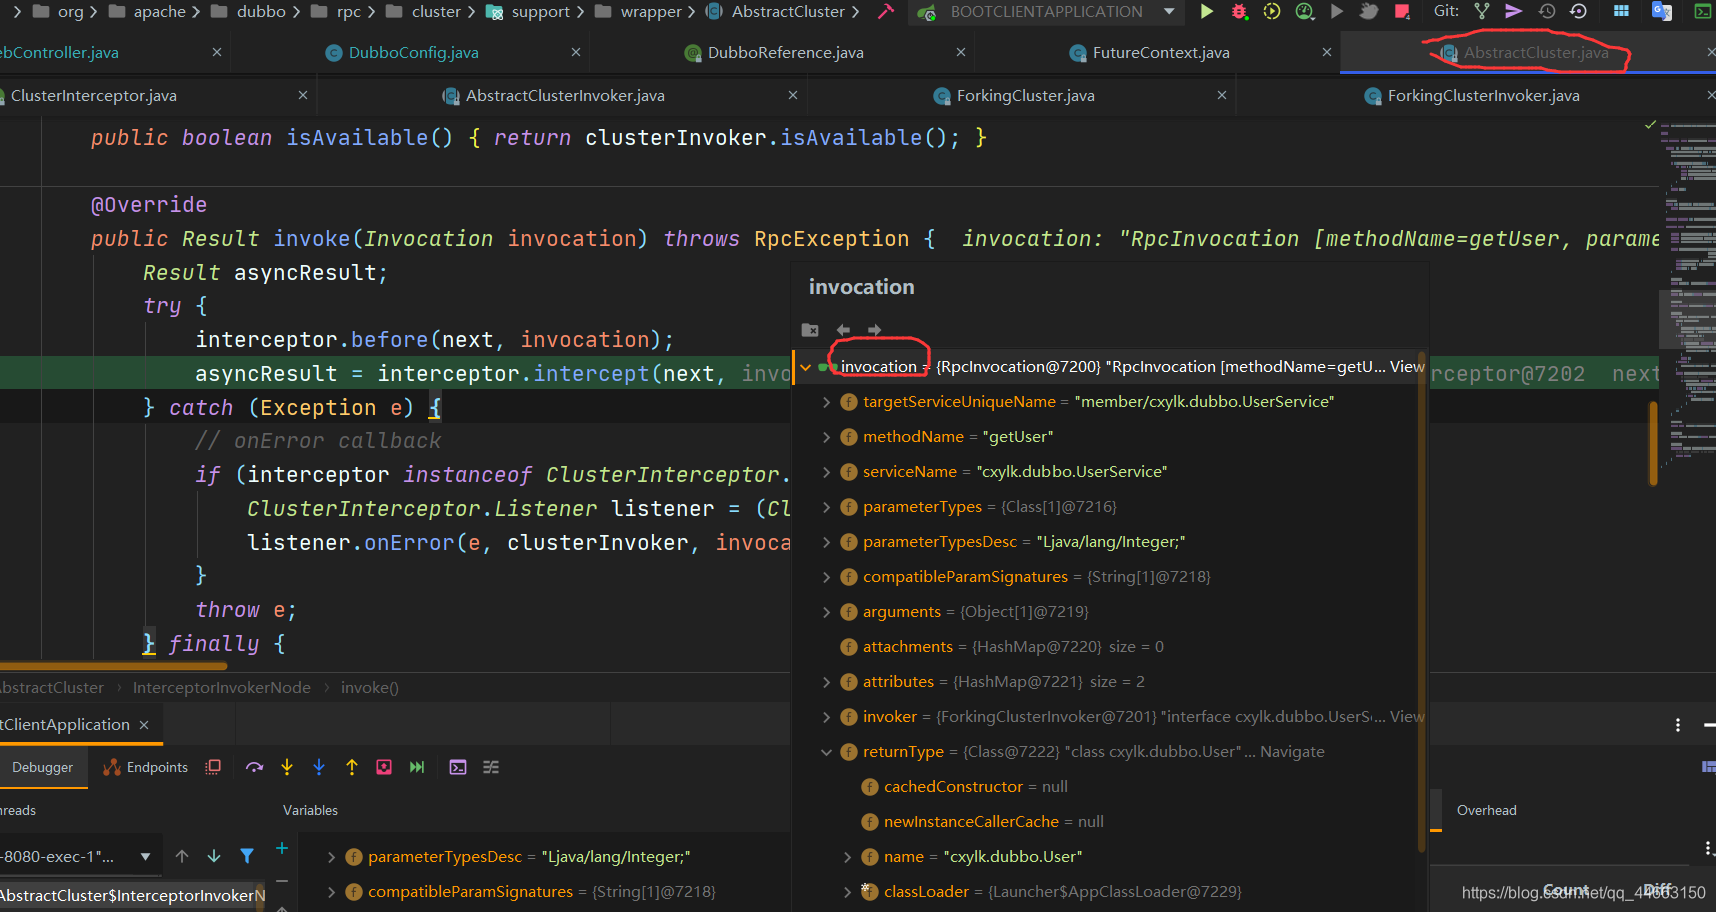This screenshot has width=1716, height=912.
Task: Open Evaluate Expression console icon
Action: pyautogui.click(x=458, y=767)
